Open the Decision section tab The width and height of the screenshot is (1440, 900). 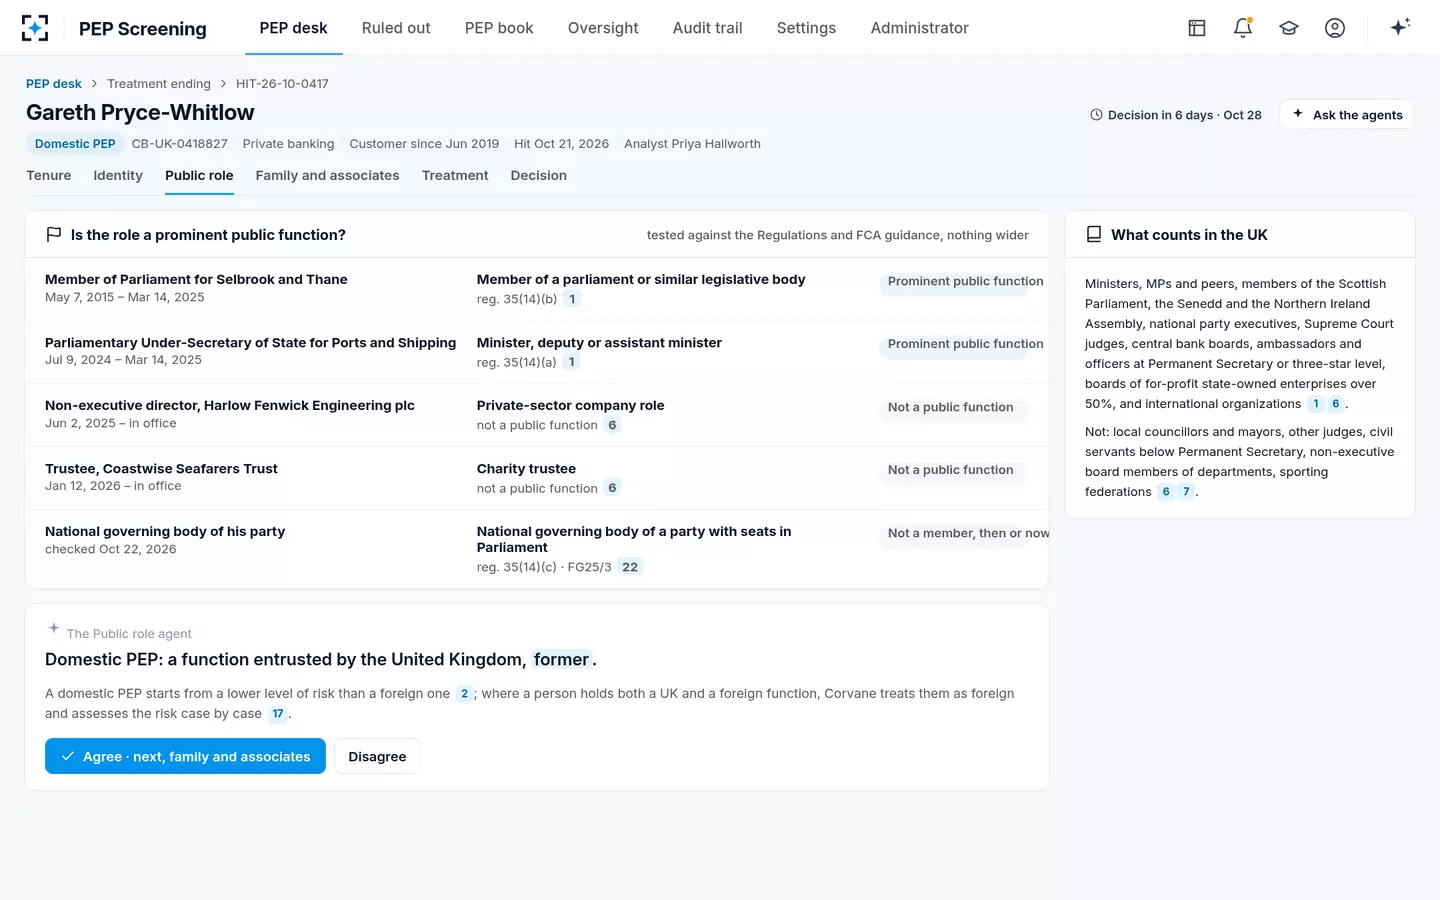coord(539,176)
